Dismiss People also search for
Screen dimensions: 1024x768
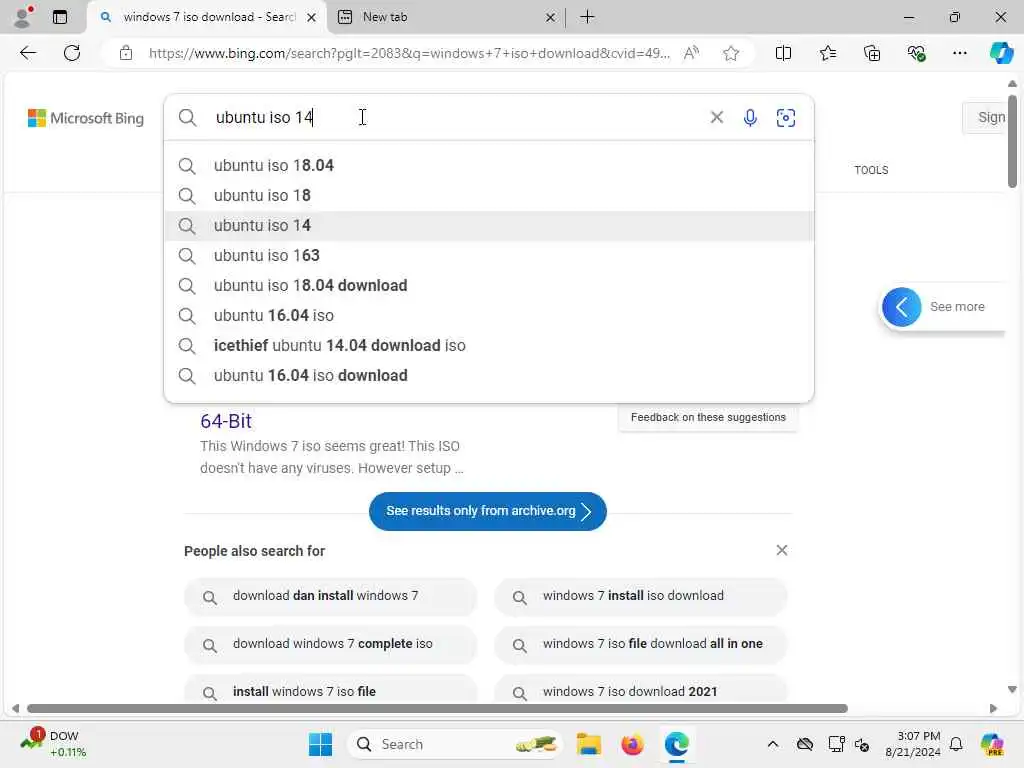point(782,550)
